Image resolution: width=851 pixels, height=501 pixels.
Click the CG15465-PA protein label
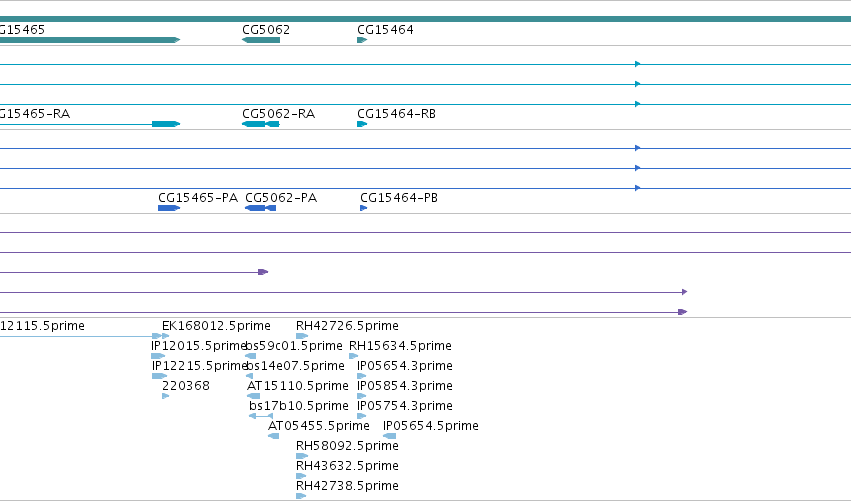click(198, 198)
